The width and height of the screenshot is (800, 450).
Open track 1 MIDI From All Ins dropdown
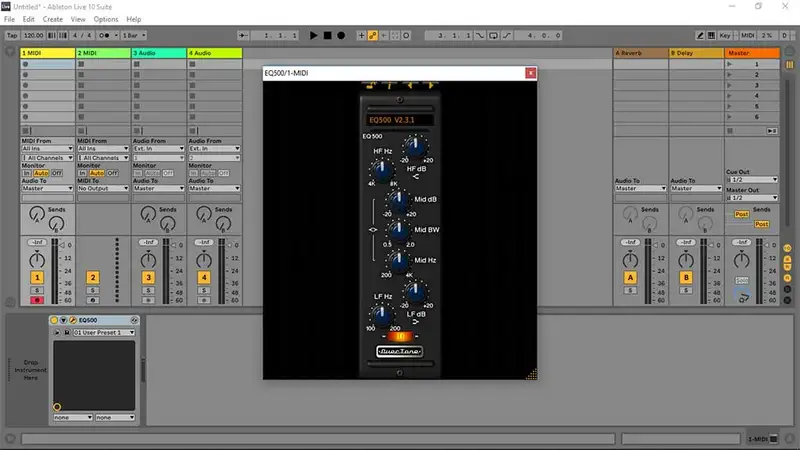pos(47,148)
